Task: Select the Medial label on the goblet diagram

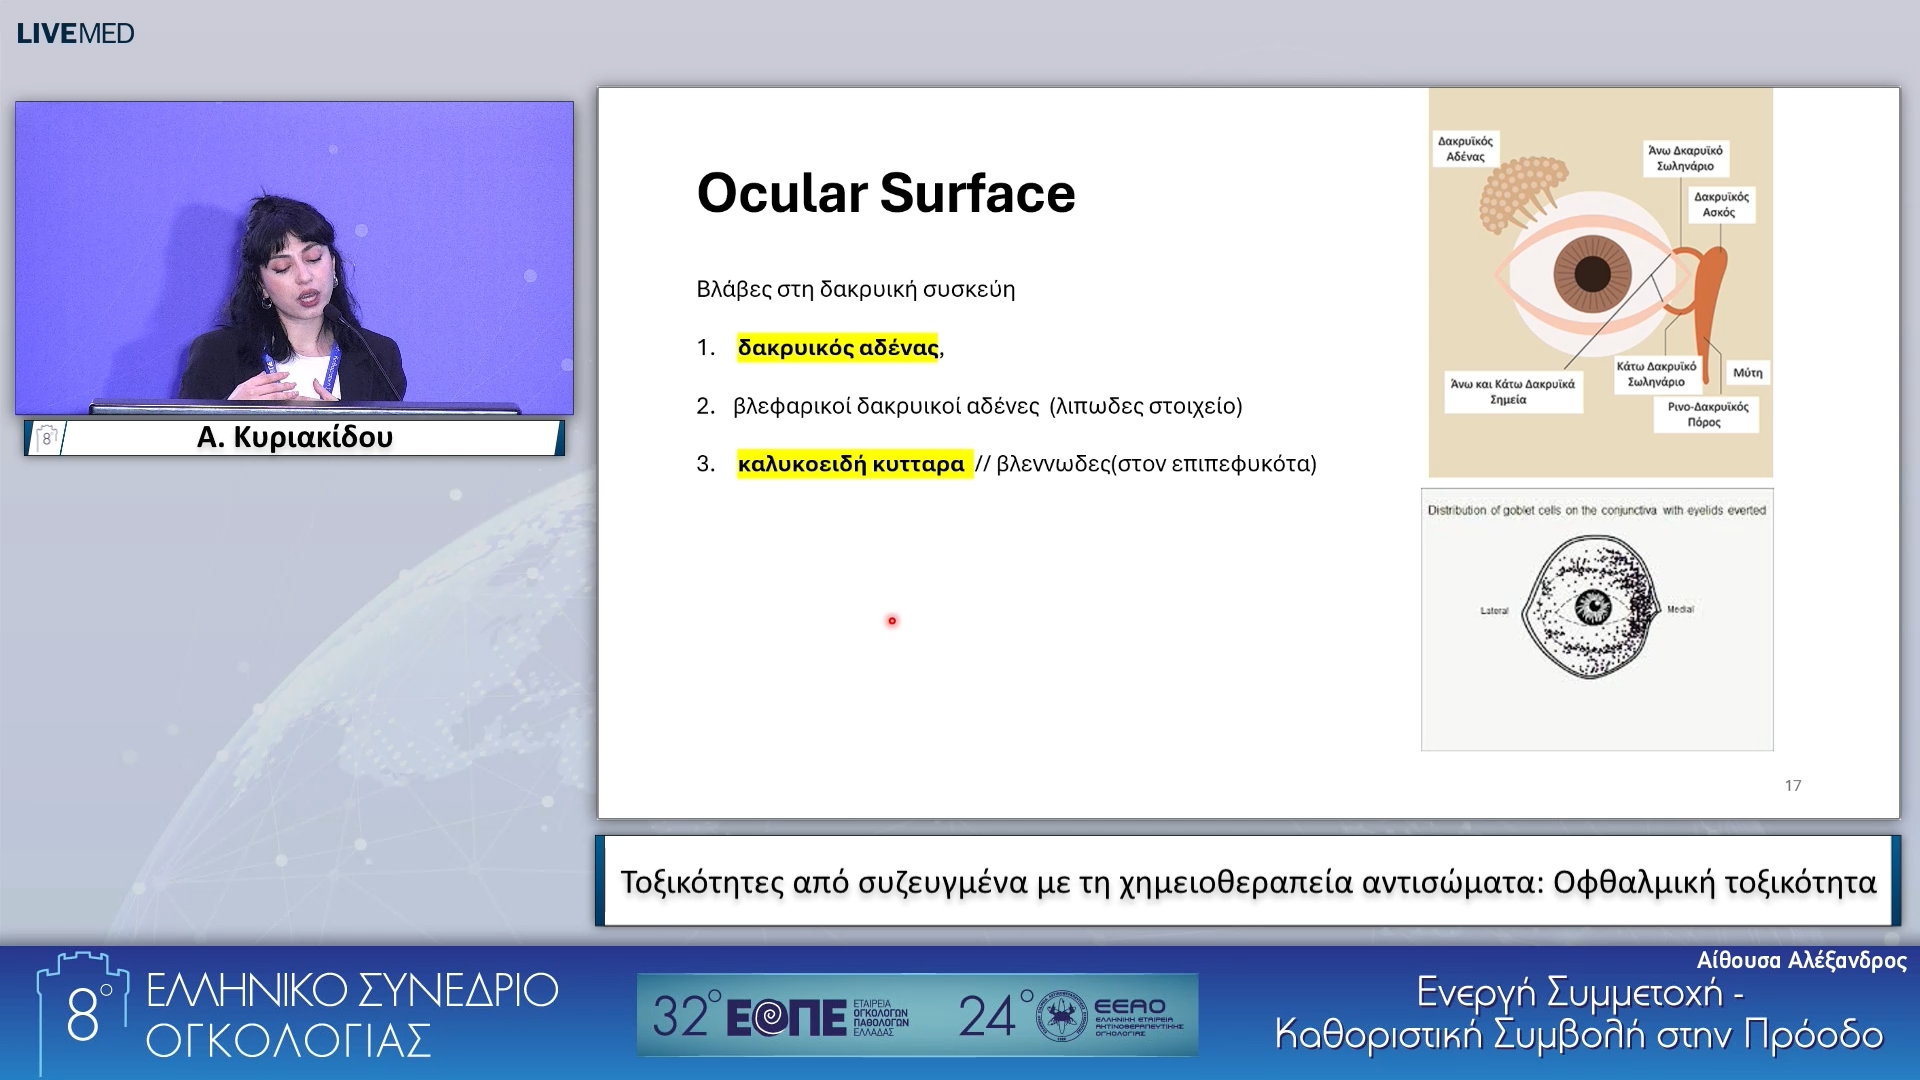Action: (x=1680, y=609)
